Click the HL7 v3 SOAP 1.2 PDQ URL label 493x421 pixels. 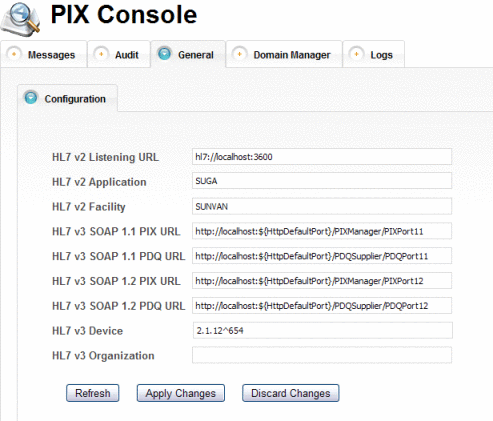point(118,306)
